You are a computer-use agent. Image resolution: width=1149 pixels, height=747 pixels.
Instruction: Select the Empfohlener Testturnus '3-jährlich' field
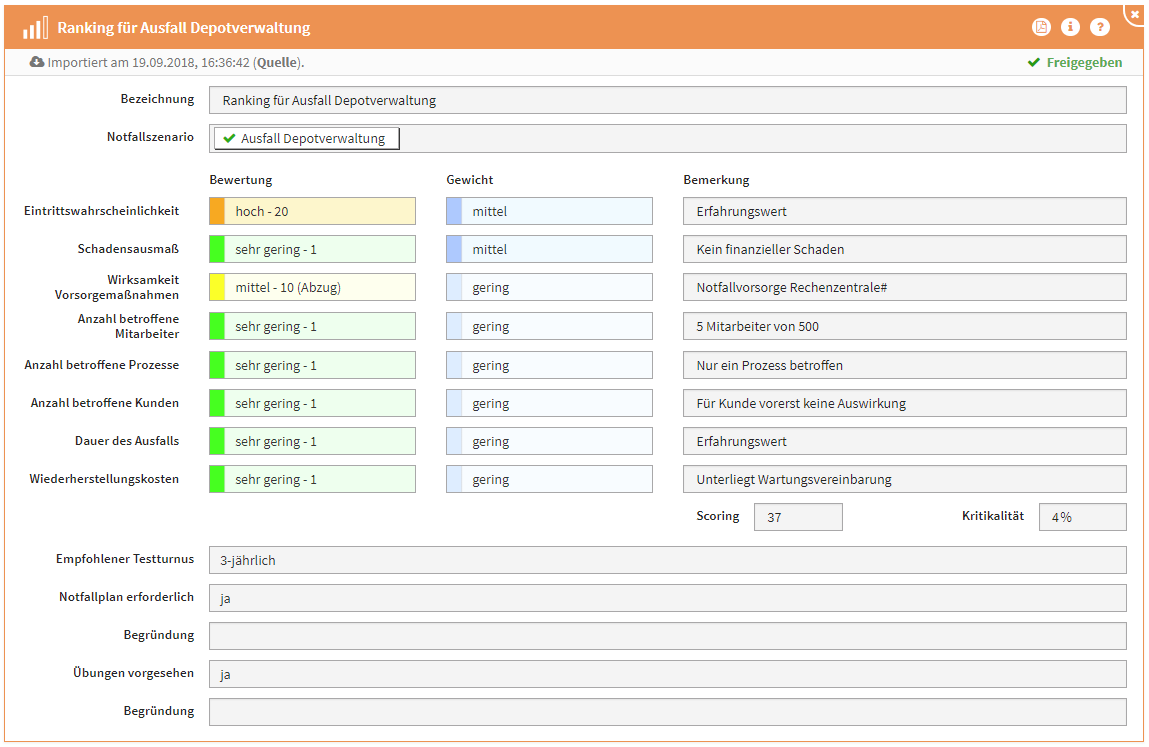point(667,560)
